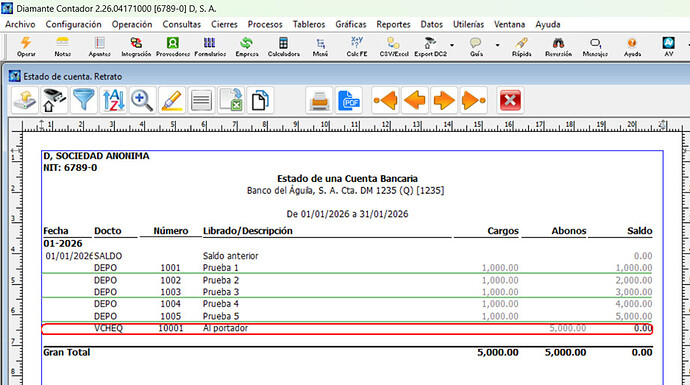Expand the arrow next to Export DC2
This screenshot has width=690, height=385.
[x=452, y=45]
